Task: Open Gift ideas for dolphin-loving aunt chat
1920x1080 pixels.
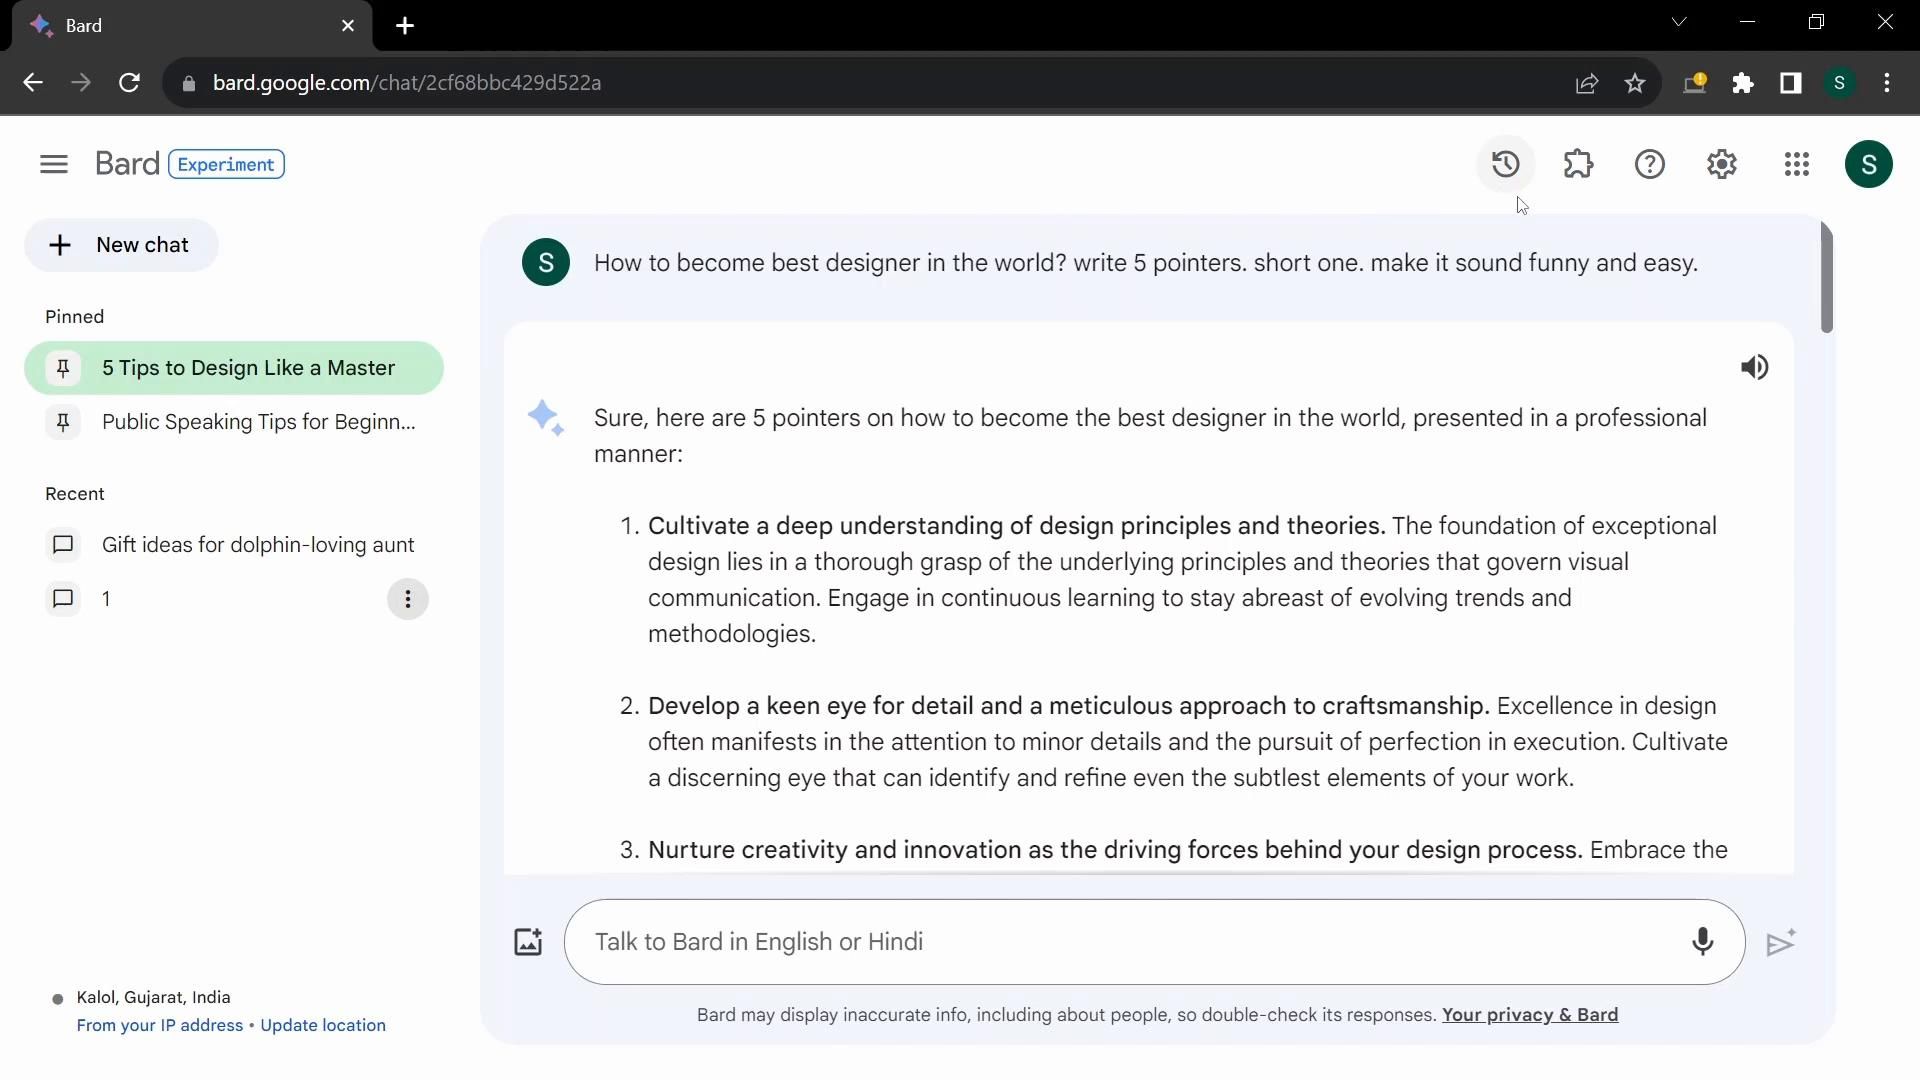Action: coord(234,545)
